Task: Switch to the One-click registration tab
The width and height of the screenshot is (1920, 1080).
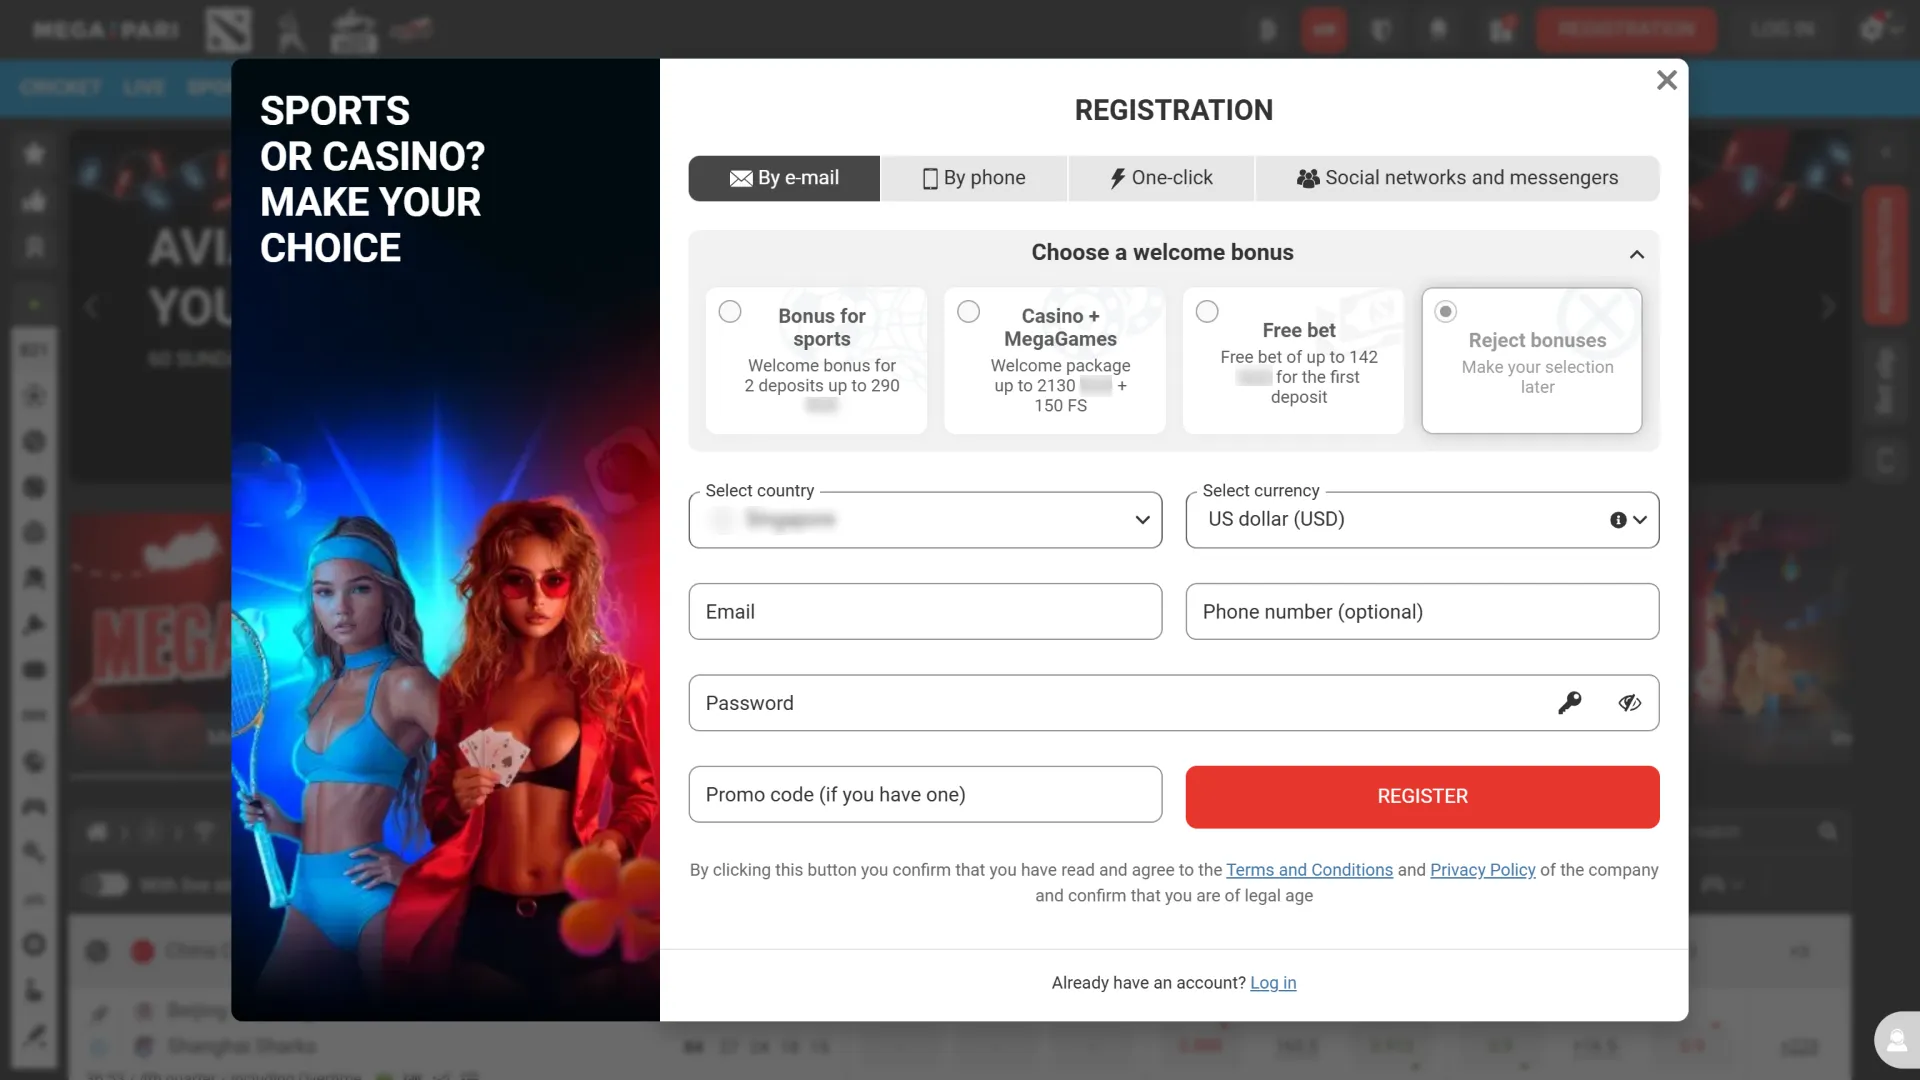Action: (1161, 178)
